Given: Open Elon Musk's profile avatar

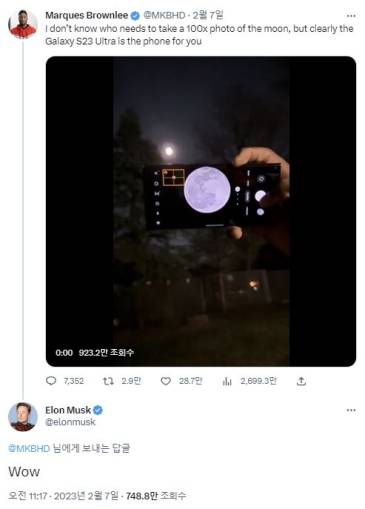Looking at the screenshot, I should pyautogui.click(x=23, y=417).
